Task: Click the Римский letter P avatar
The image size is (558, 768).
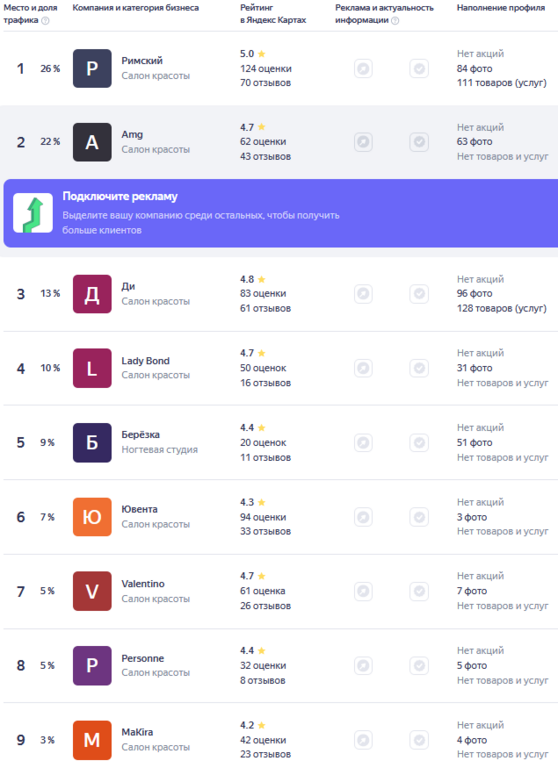Action: click(92, 69)
